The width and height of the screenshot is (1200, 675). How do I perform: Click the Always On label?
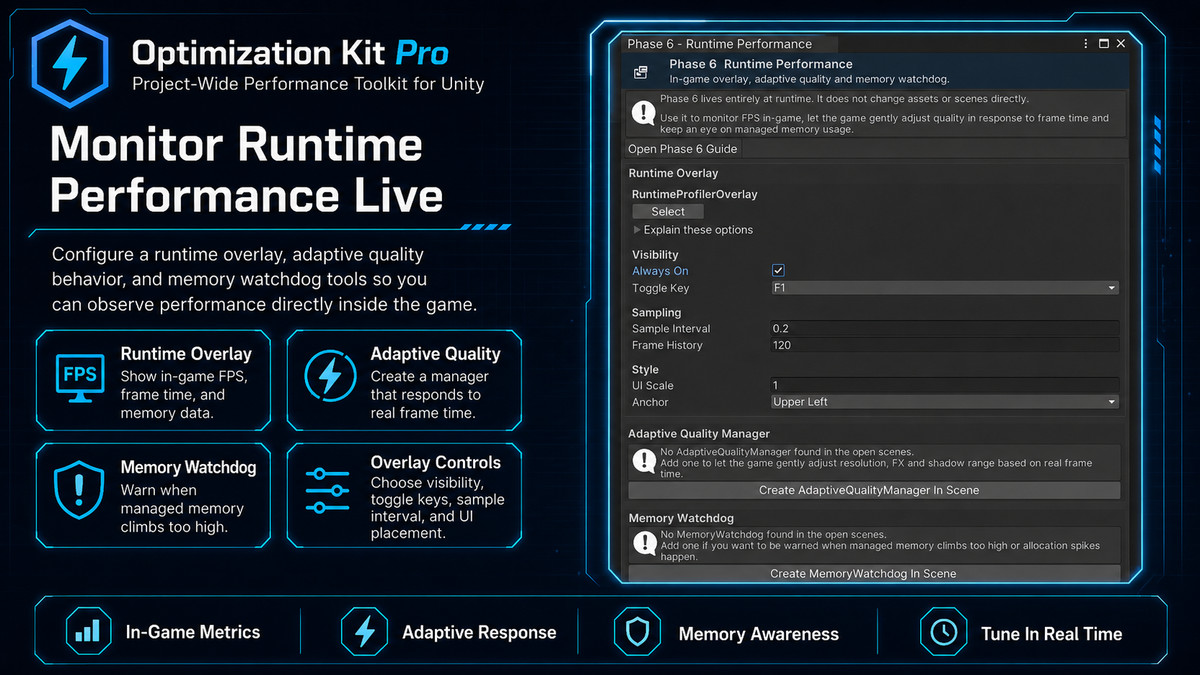[660, 271]
